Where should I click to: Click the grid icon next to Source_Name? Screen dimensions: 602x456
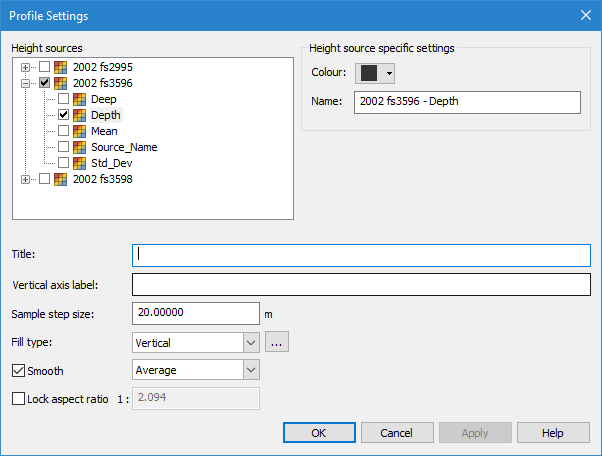pos(80,147)
